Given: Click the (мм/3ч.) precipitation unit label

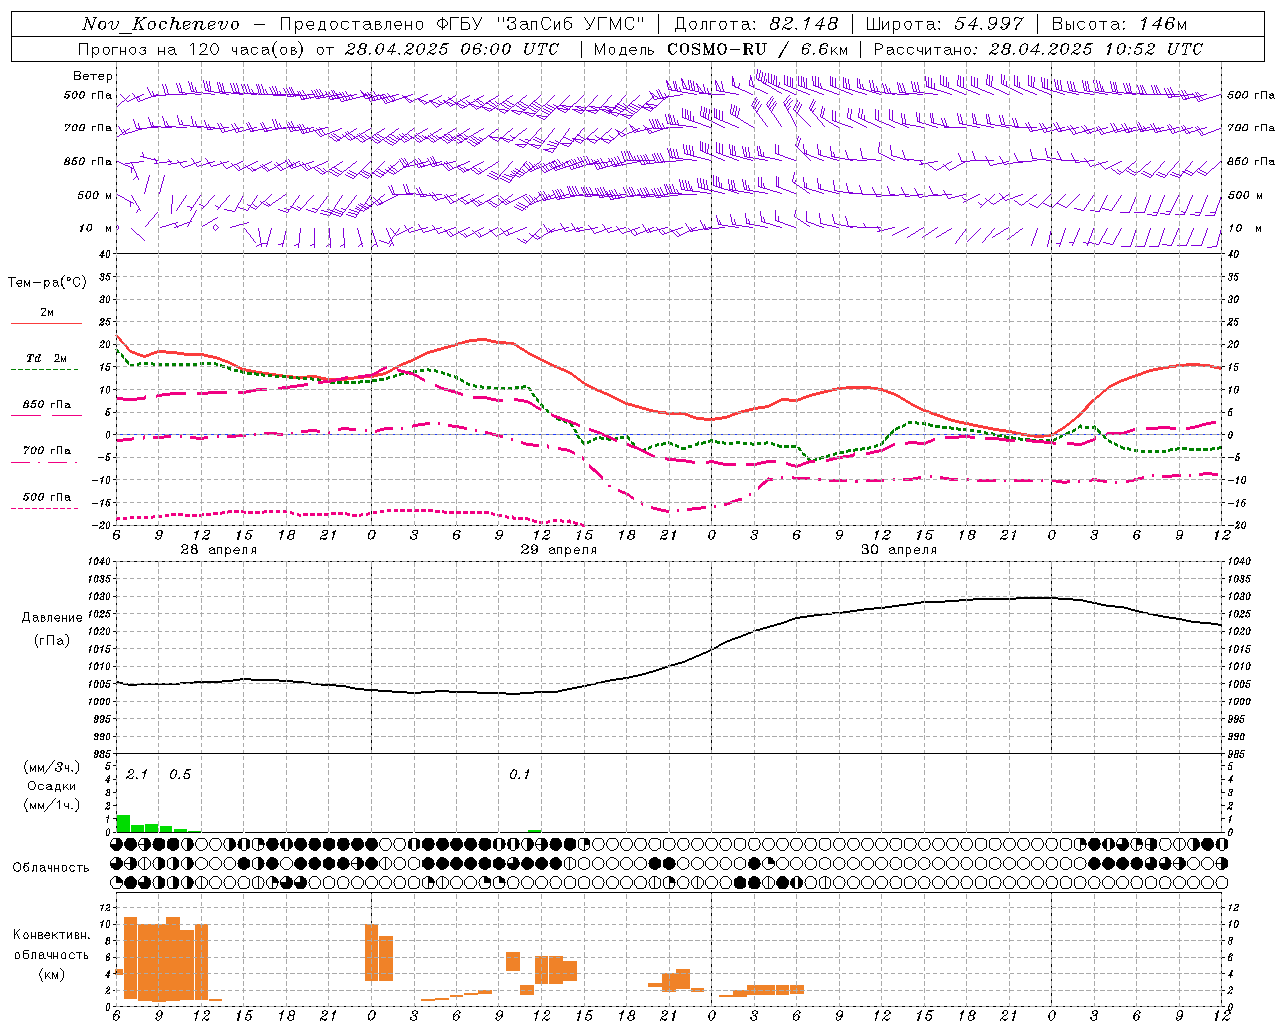Looking at the screenshot, I should (x=52, y=767).
